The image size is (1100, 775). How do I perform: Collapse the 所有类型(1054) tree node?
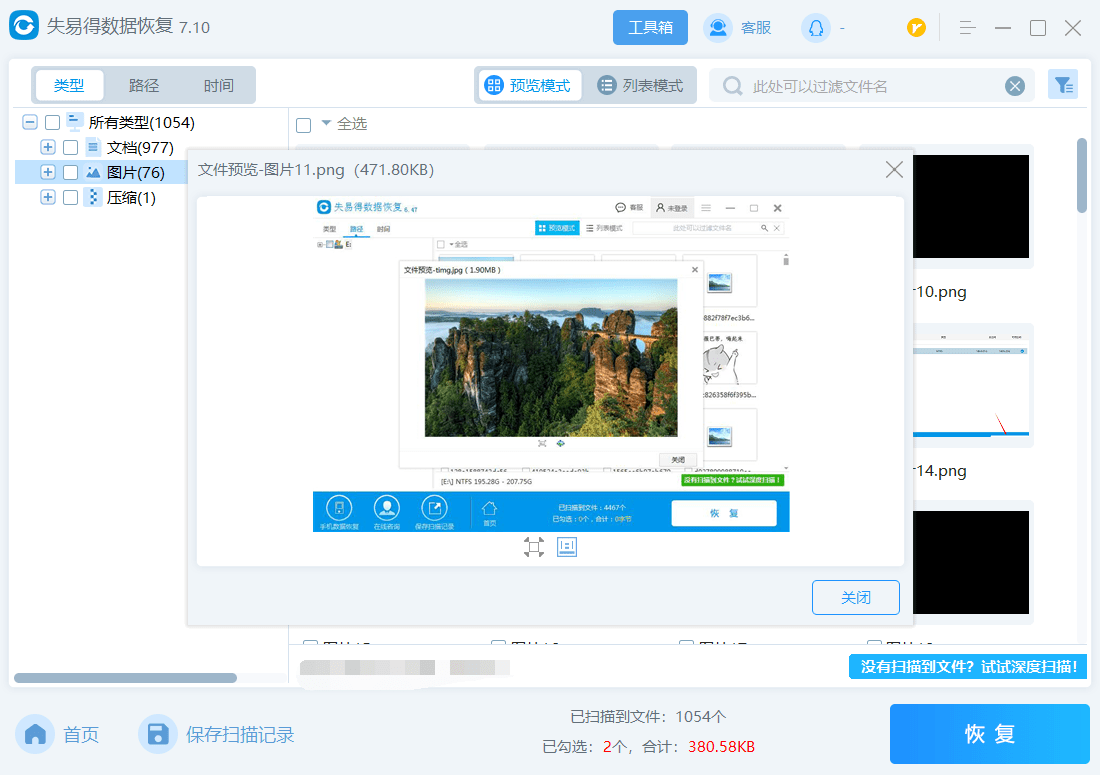point(30,122)
